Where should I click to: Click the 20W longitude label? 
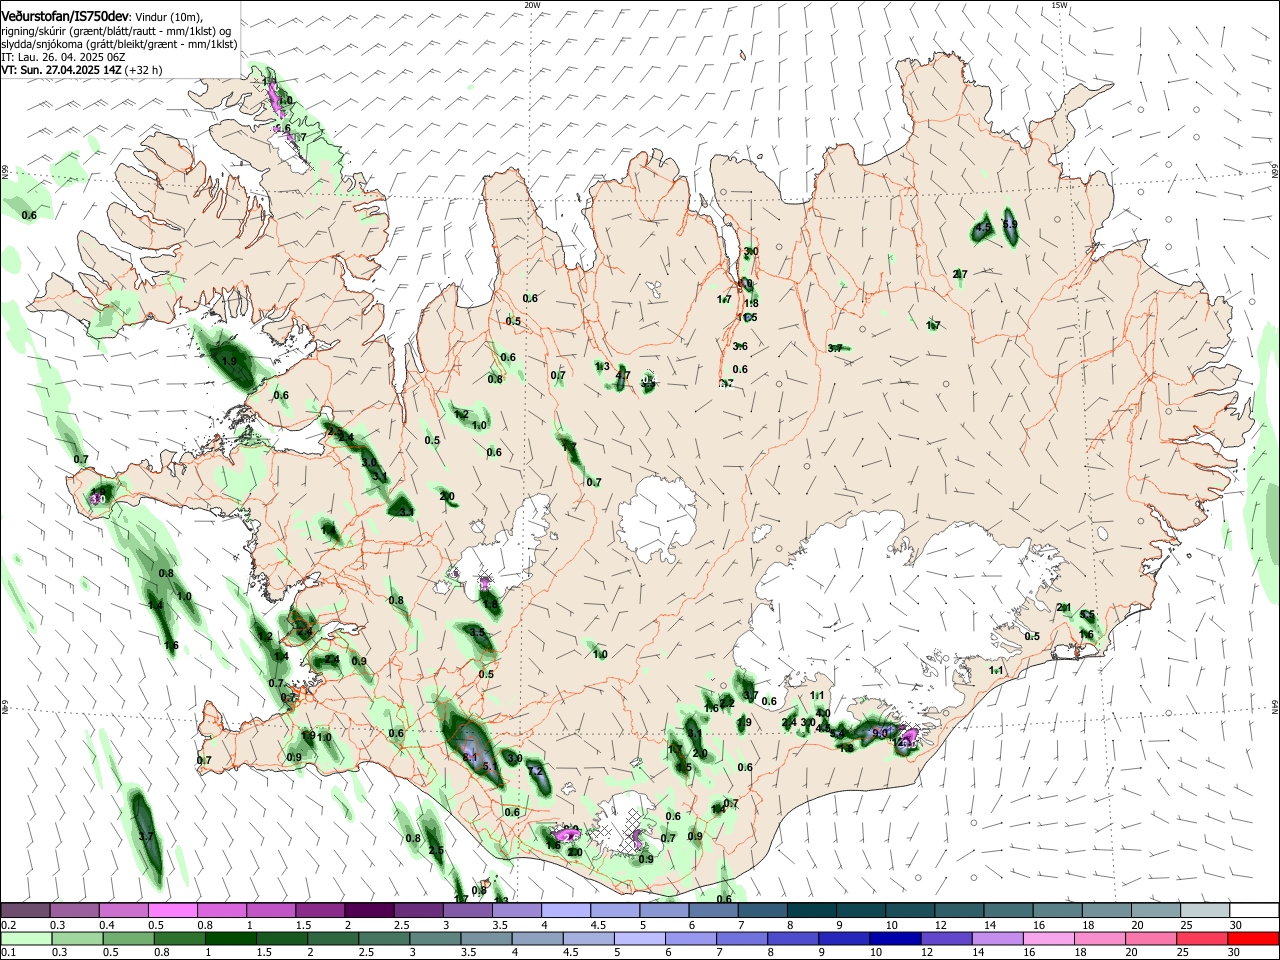click(532, 5)
